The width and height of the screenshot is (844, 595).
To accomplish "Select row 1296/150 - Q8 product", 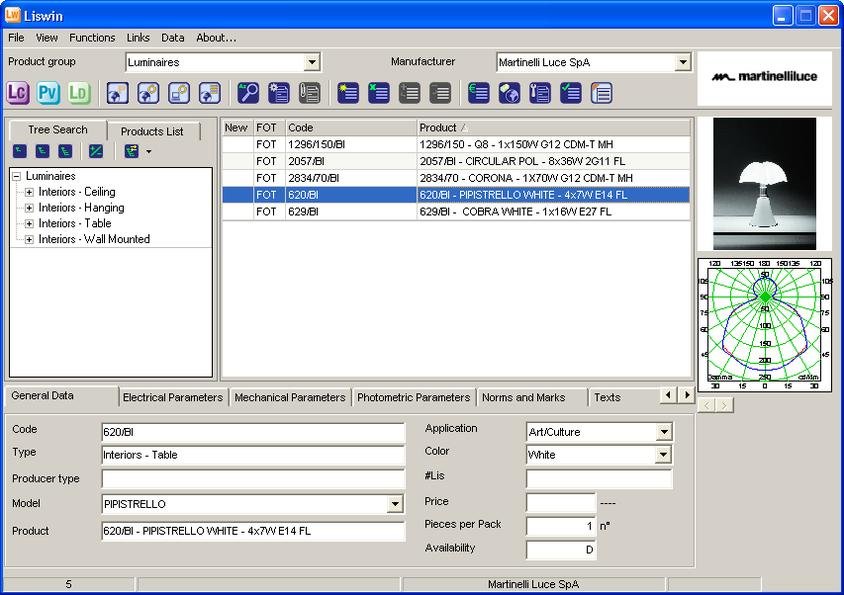I will (x=456, y=144).
